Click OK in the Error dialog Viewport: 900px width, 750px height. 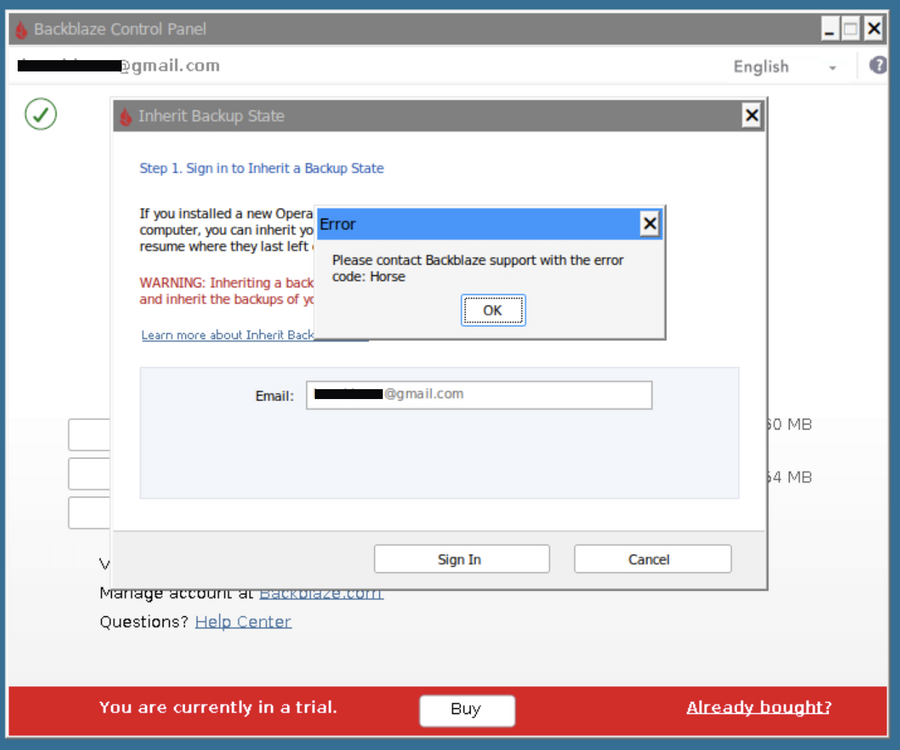pos(492,310)
